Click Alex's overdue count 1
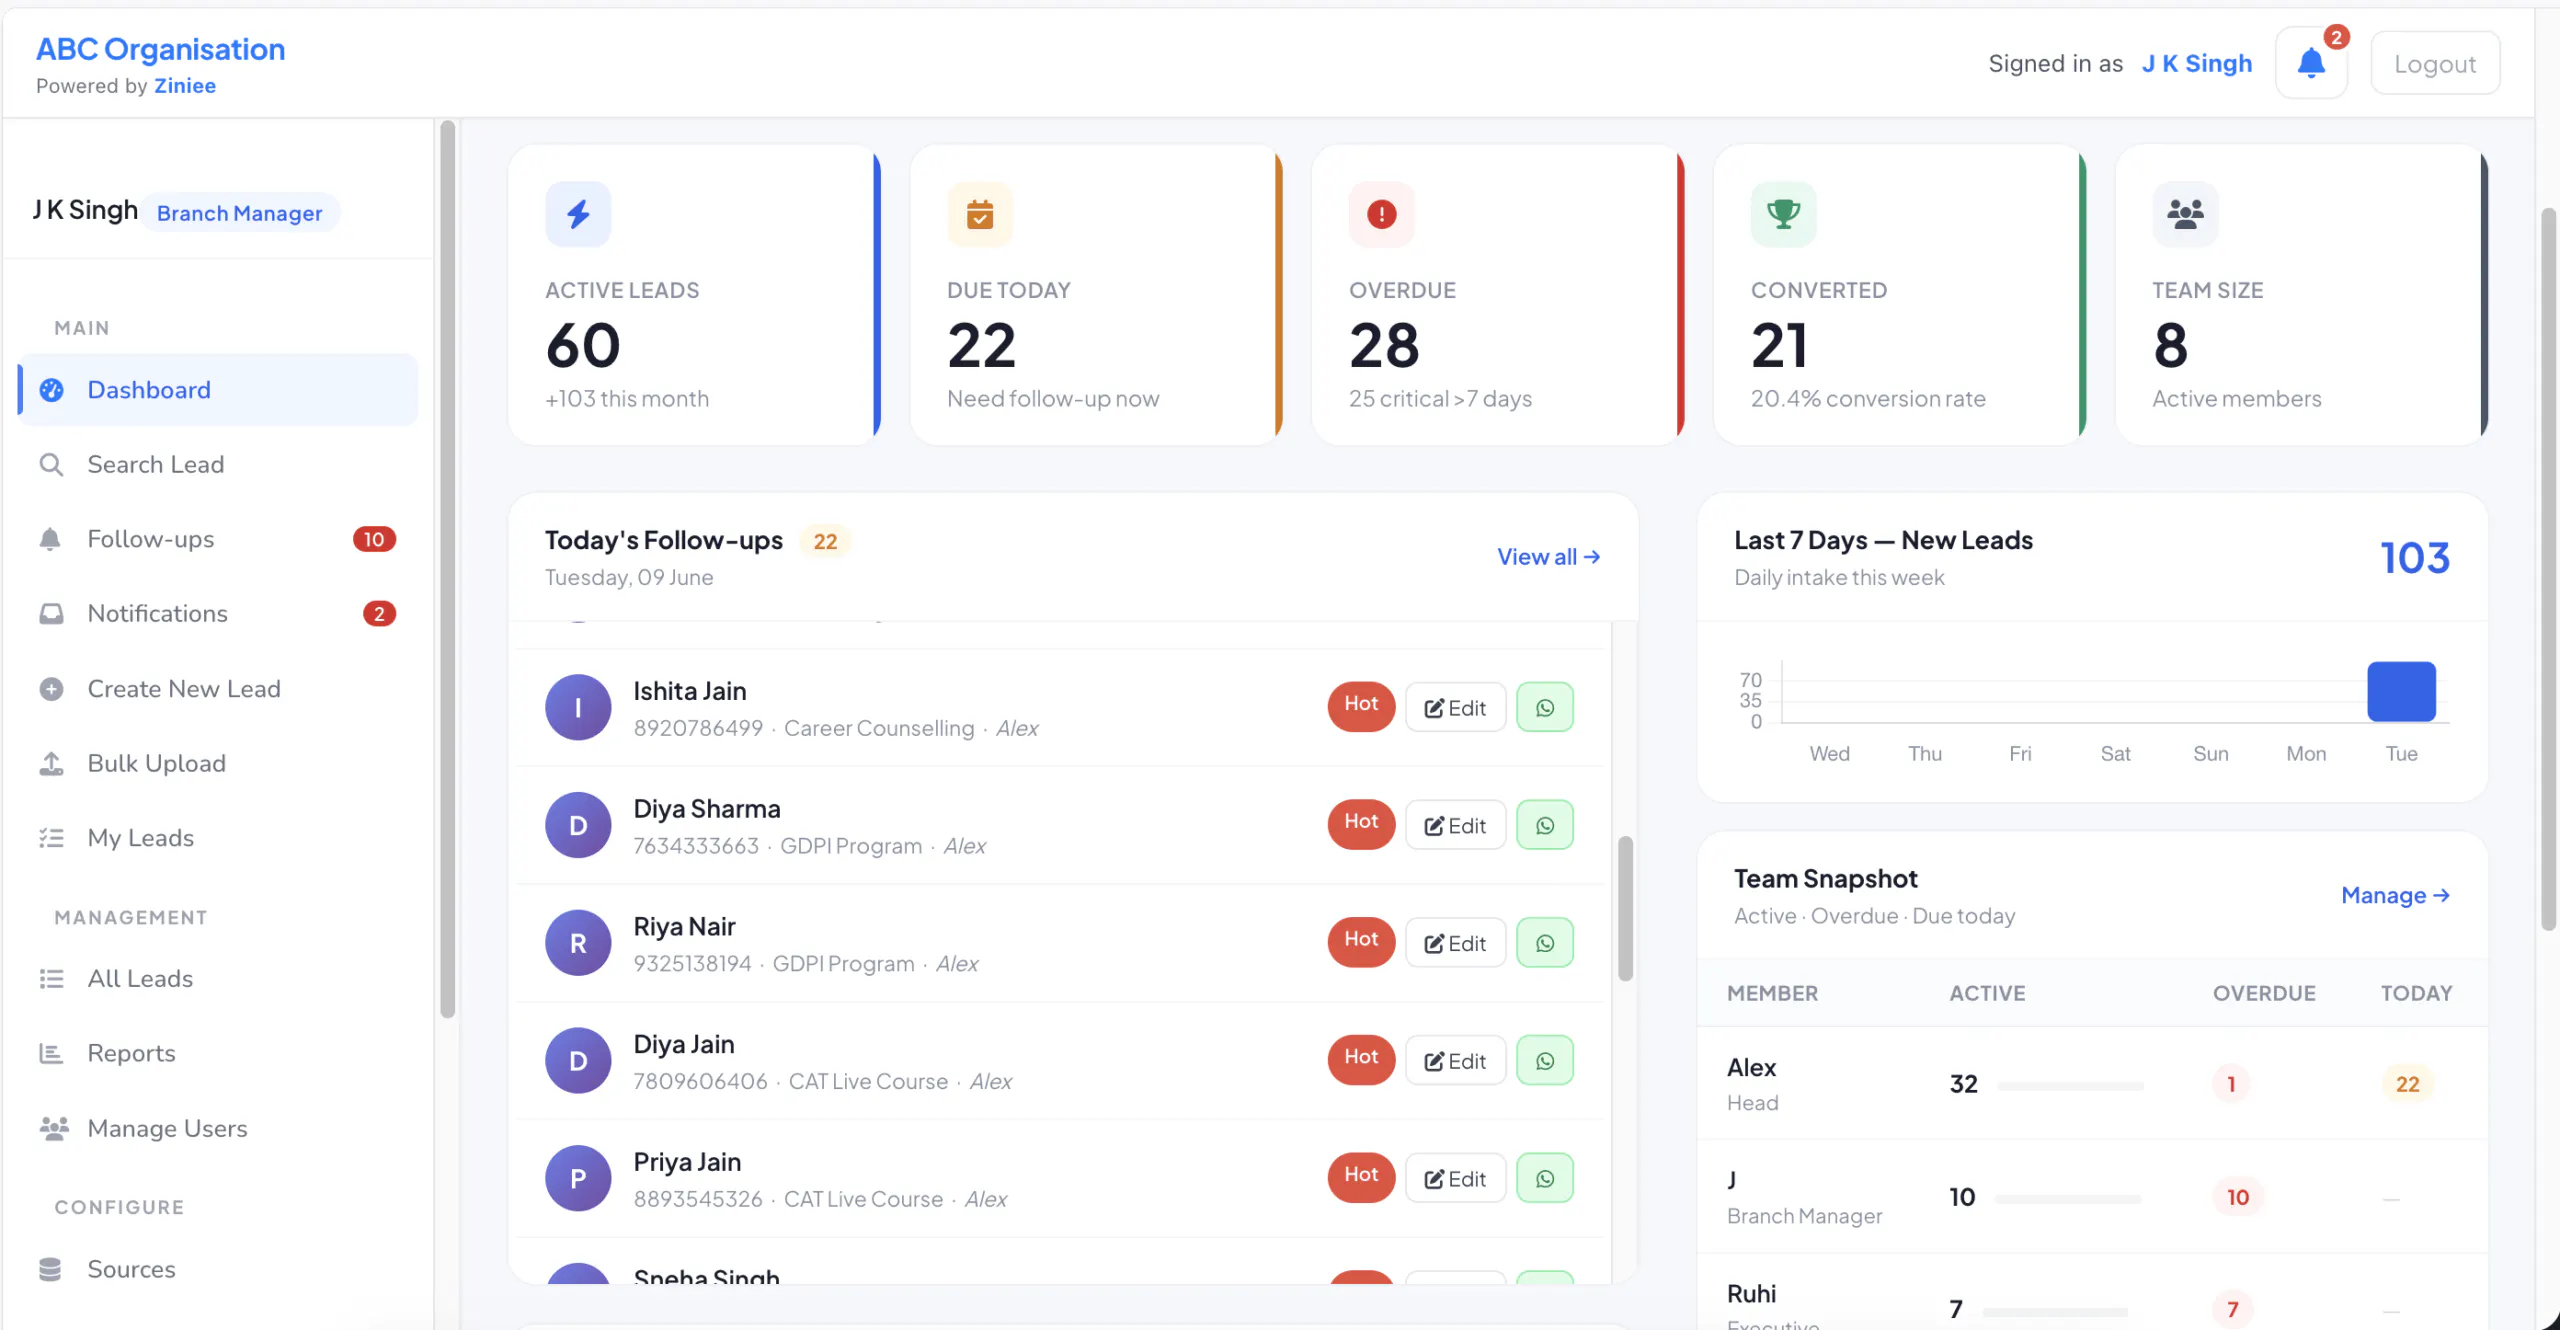Screen dimensions: 2560x1330 point(2231,1084)
